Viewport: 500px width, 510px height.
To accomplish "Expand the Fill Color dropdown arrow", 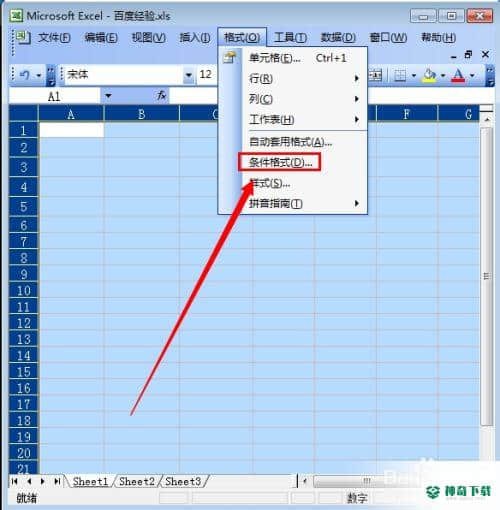I will (x=443, y=76).
